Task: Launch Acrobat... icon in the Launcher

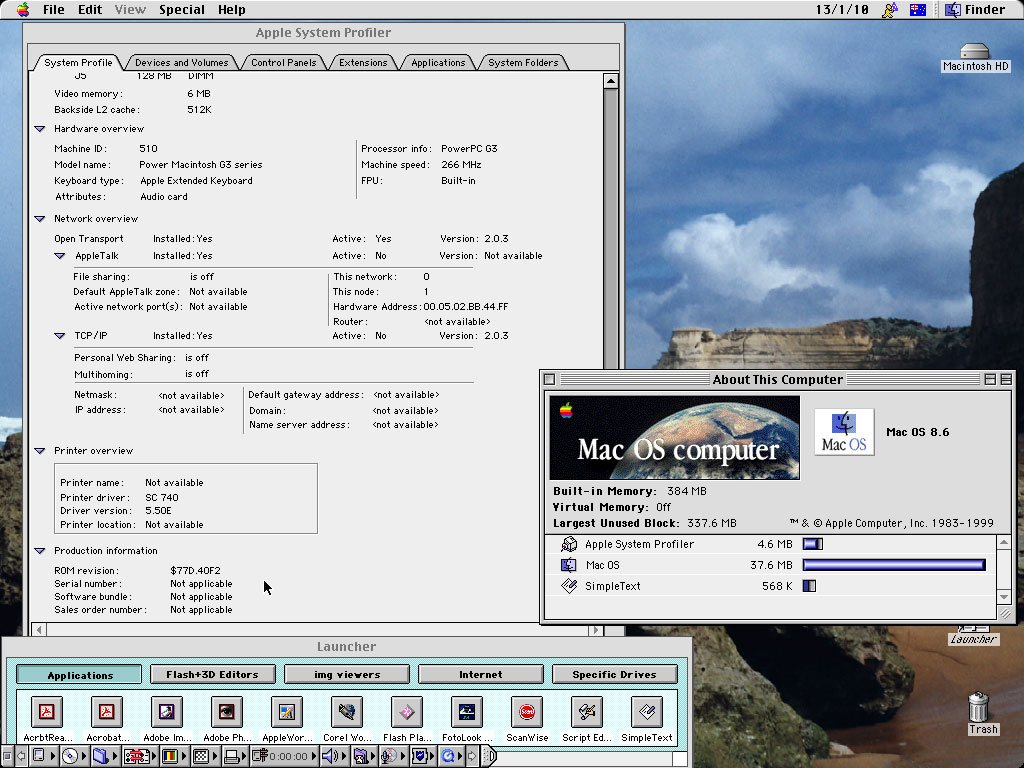Action: click(106, 712)
